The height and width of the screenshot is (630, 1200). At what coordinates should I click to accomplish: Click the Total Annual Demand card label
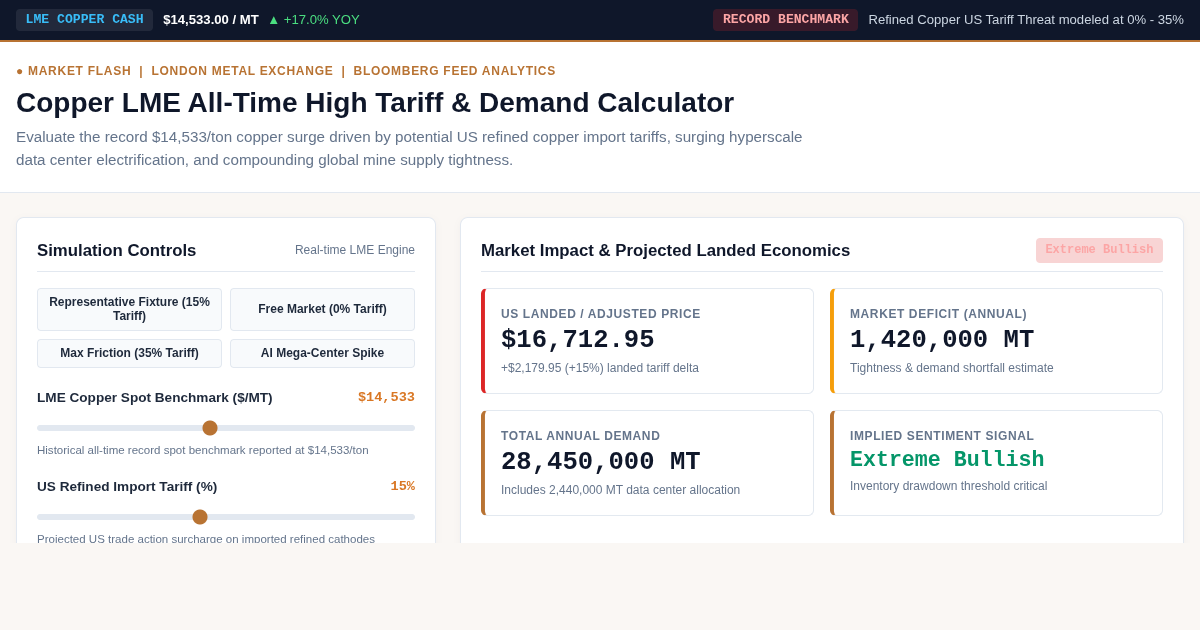tap(581, 436)
